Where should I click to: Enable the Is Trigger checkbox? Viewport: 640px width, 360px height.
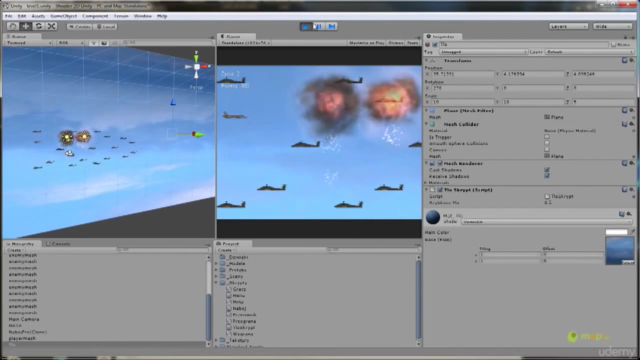pyautogui.click(x=547, y=137)
